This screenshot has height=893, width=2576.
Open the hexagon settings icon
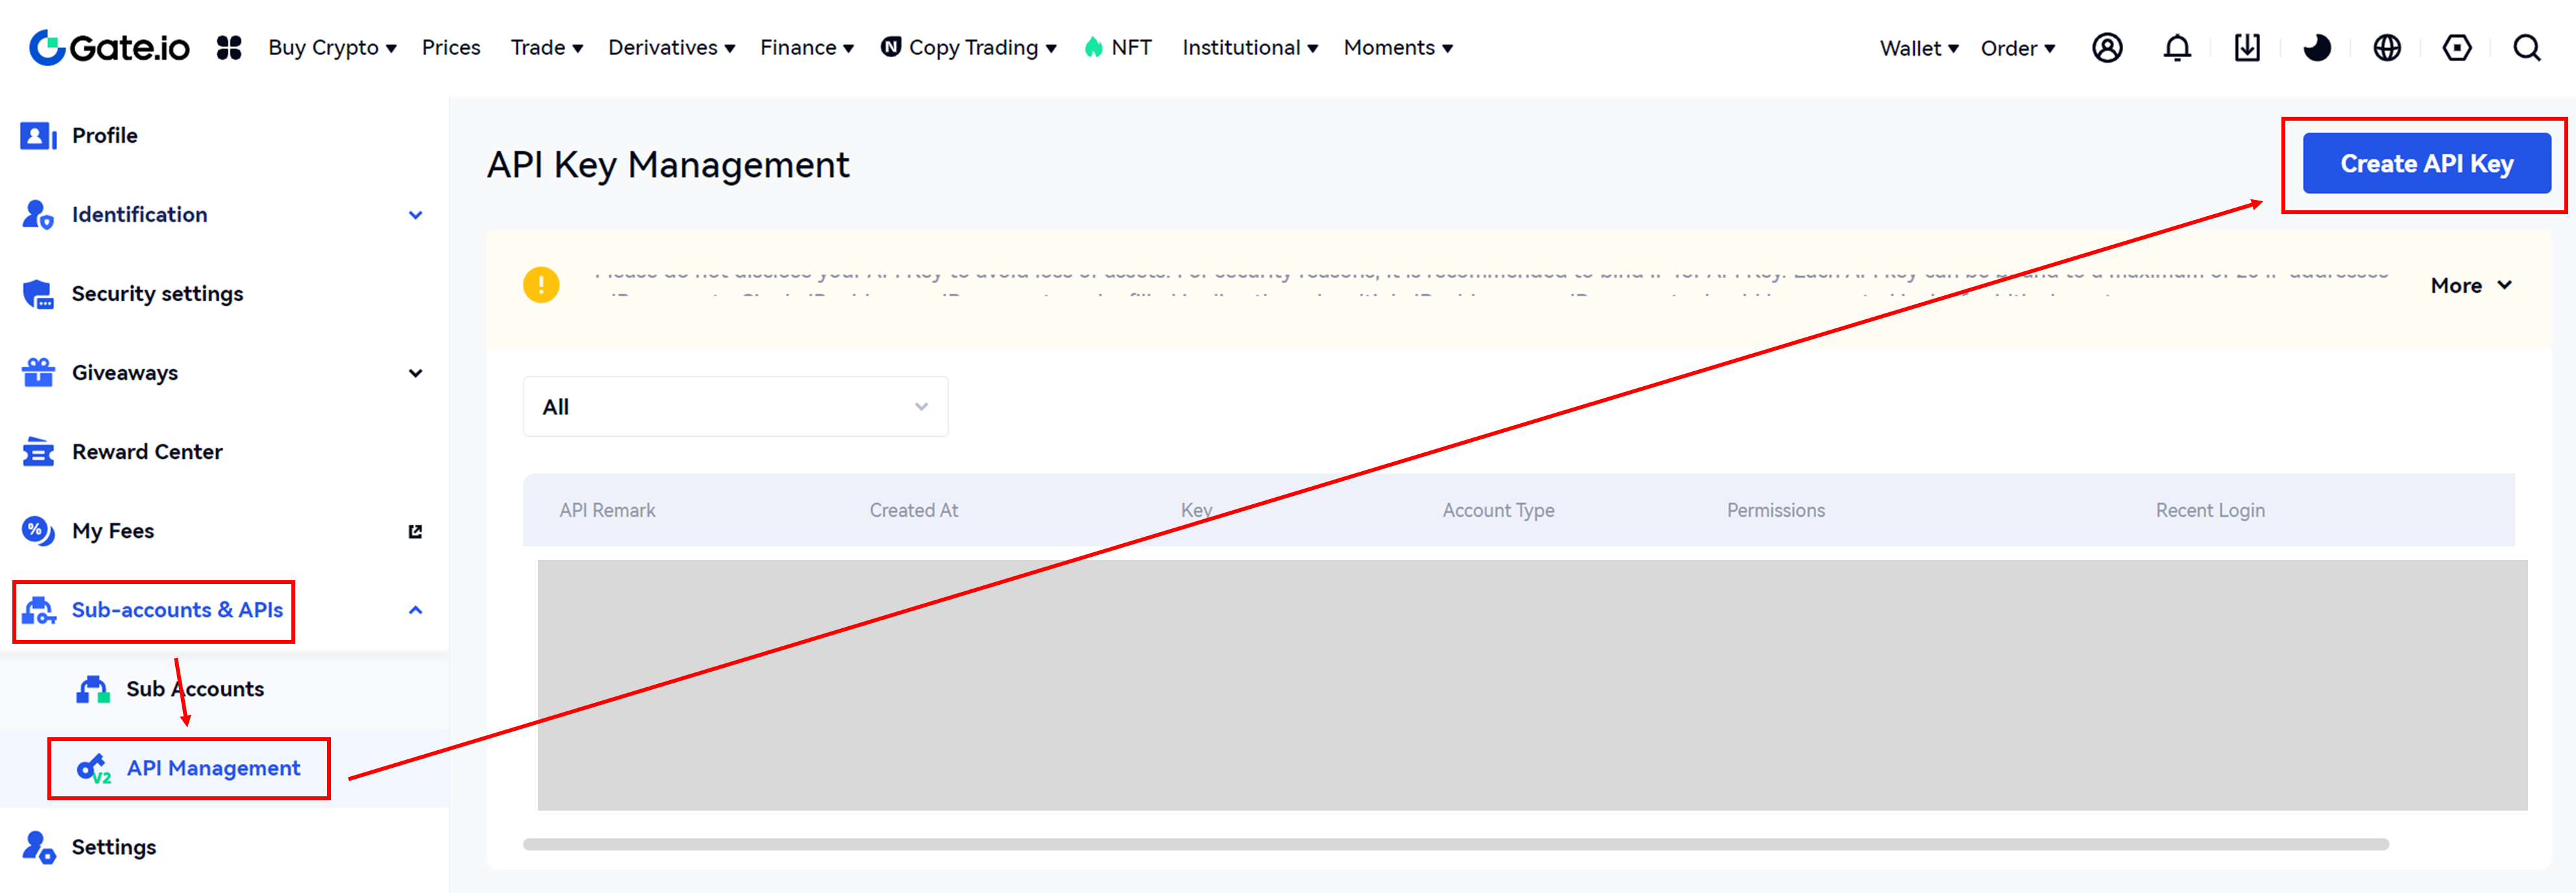2457,47
